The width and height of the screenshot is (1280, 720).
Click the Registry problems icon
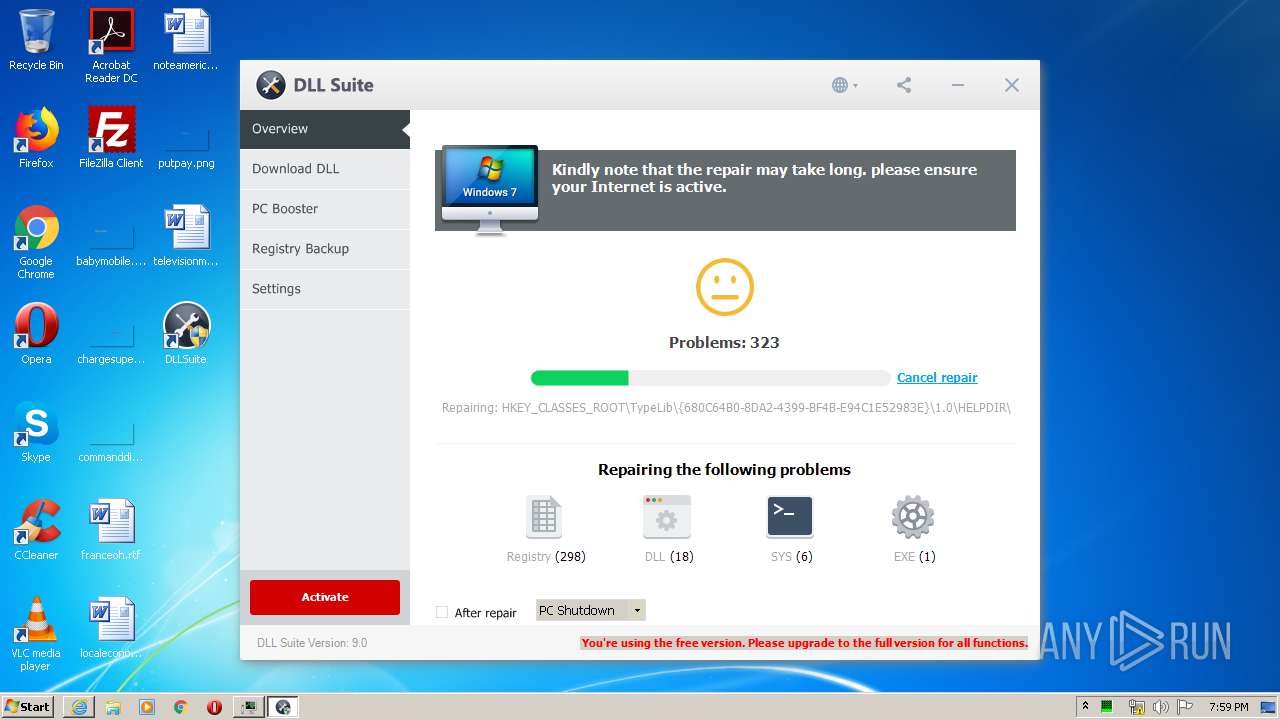[544, 517]
